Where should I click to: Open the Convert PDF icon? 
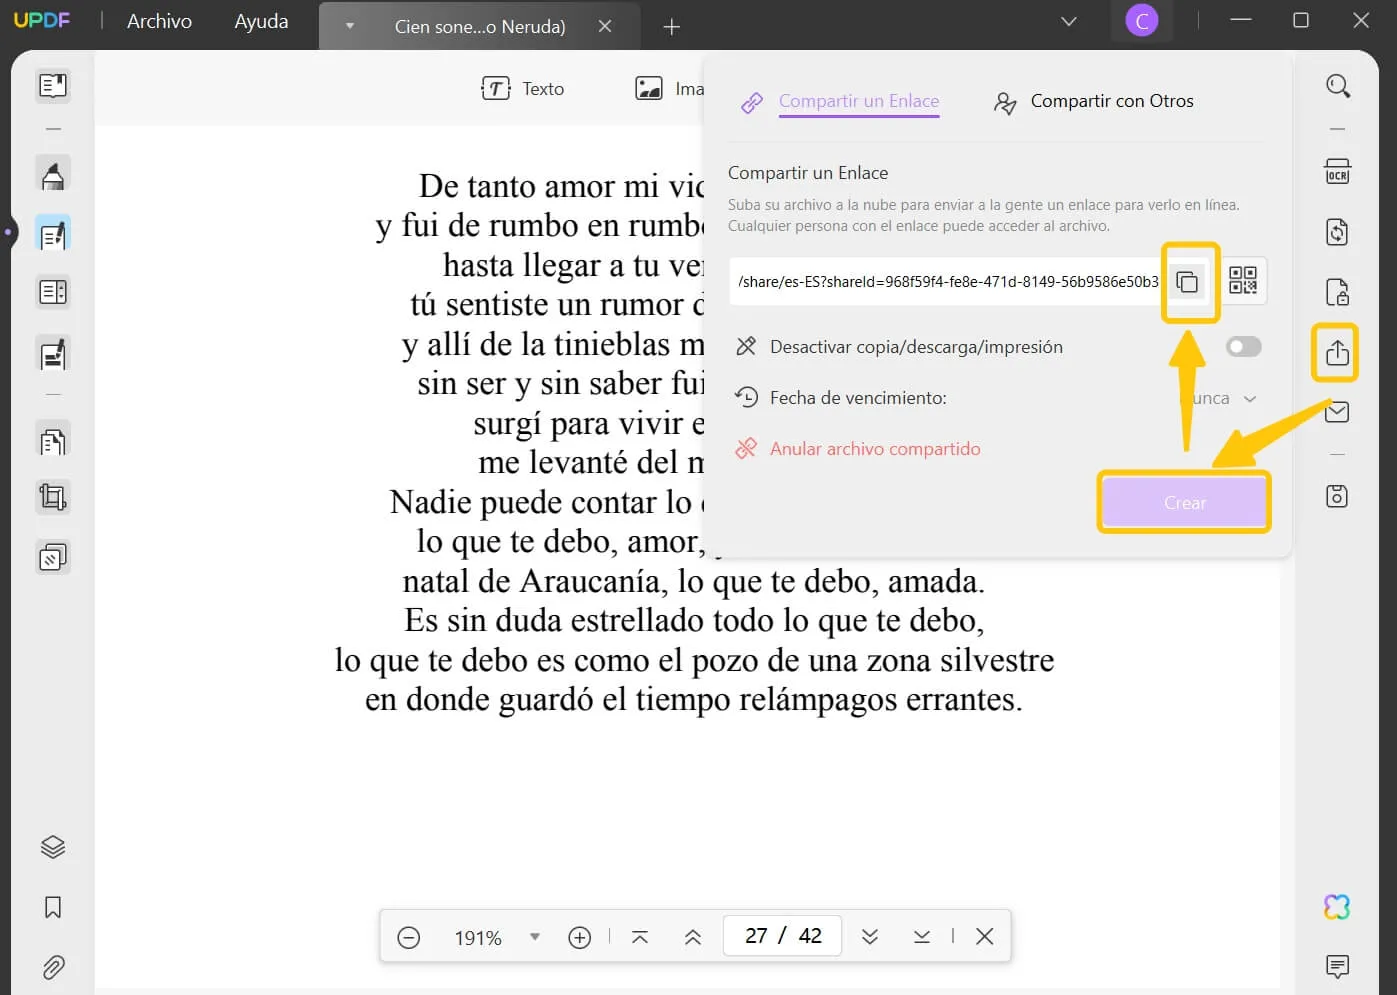click(1338, 232)
